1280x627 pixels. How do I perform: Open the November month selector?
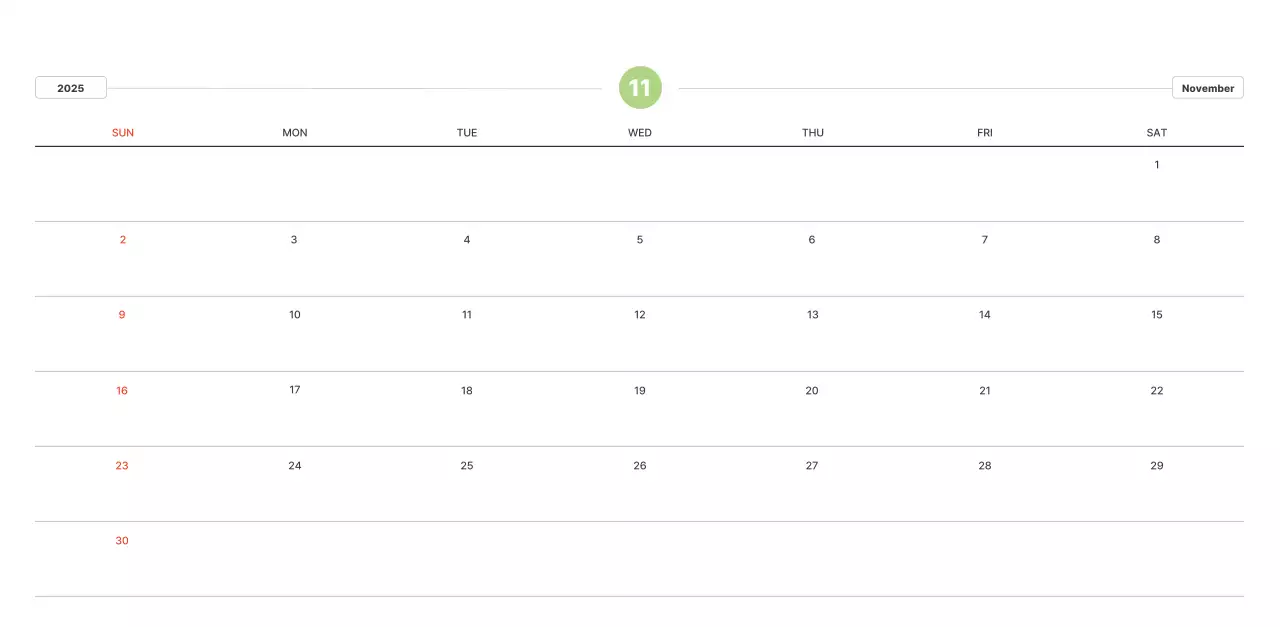pos(1207,88)
